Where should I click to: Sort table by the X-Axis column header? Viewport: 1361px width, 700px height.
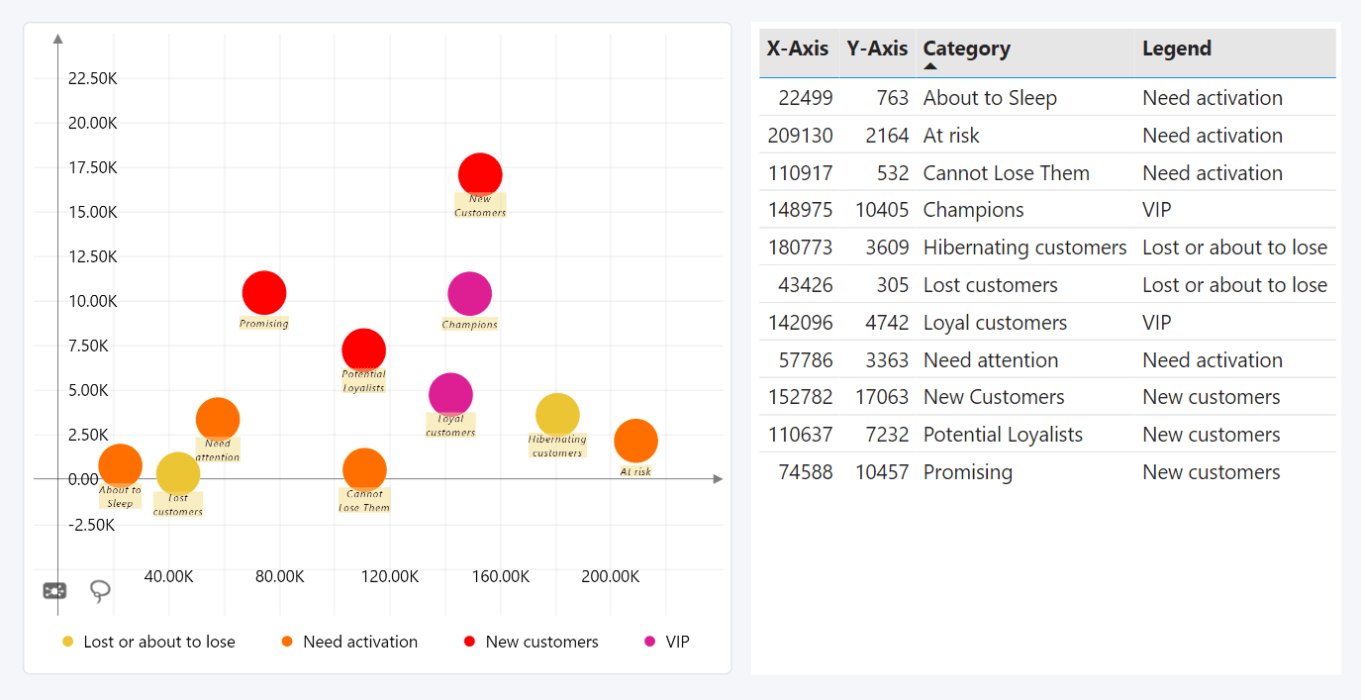[797, 49]
